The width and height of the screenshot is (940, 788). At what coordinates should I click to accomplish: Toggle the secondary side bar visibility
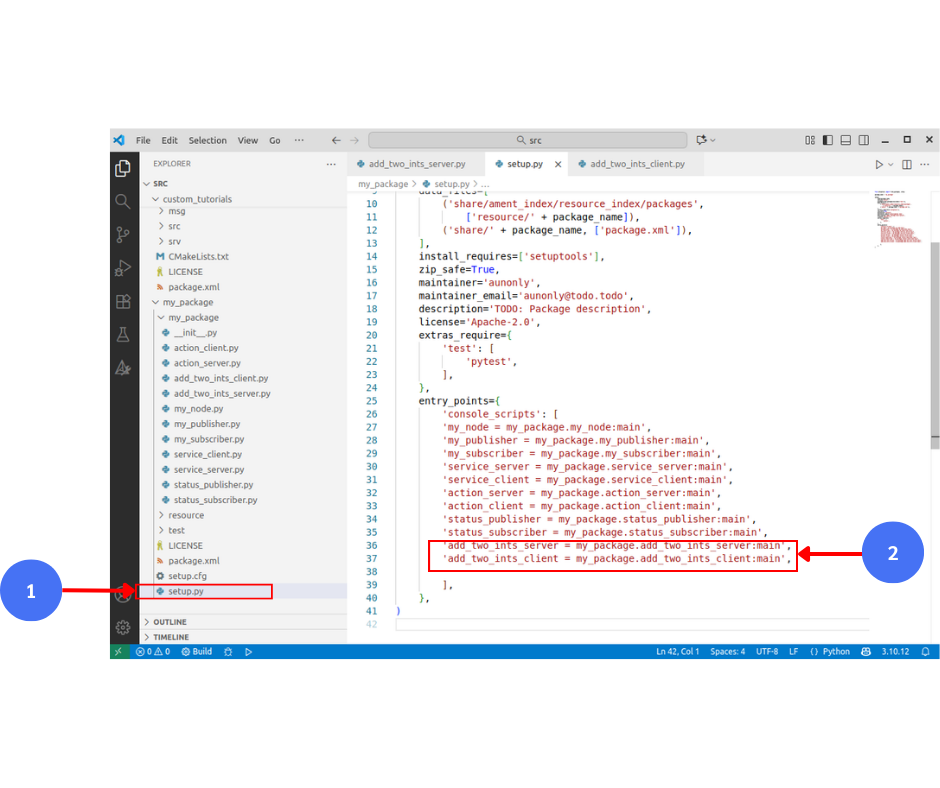coord(863,140)
